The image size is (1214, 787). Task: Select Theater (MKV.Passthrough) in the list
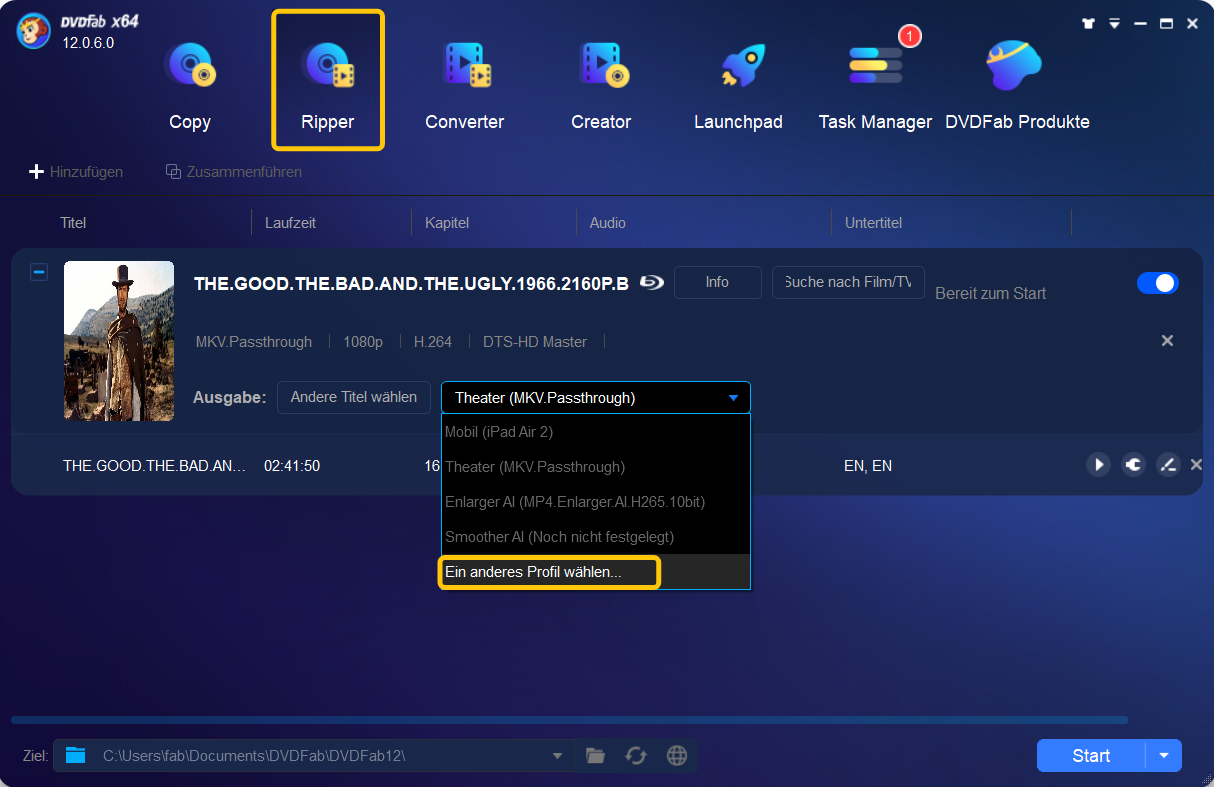click(595, 467)
